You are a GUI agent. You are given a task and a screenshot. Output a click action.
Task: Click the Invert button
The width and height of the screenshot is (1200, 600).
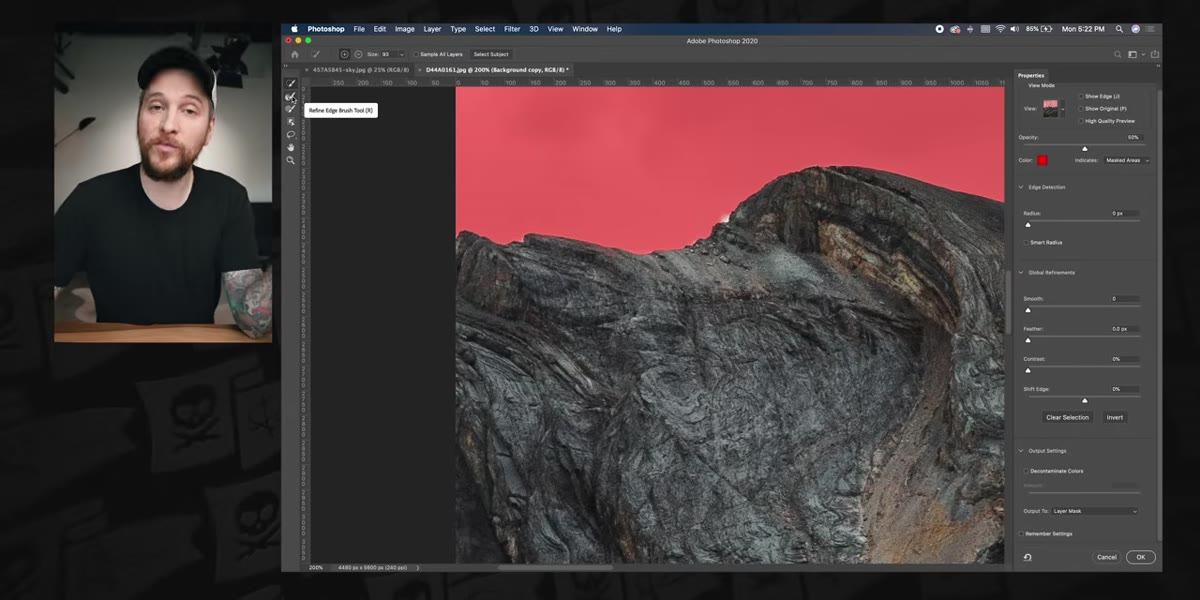pos(1115,417)
